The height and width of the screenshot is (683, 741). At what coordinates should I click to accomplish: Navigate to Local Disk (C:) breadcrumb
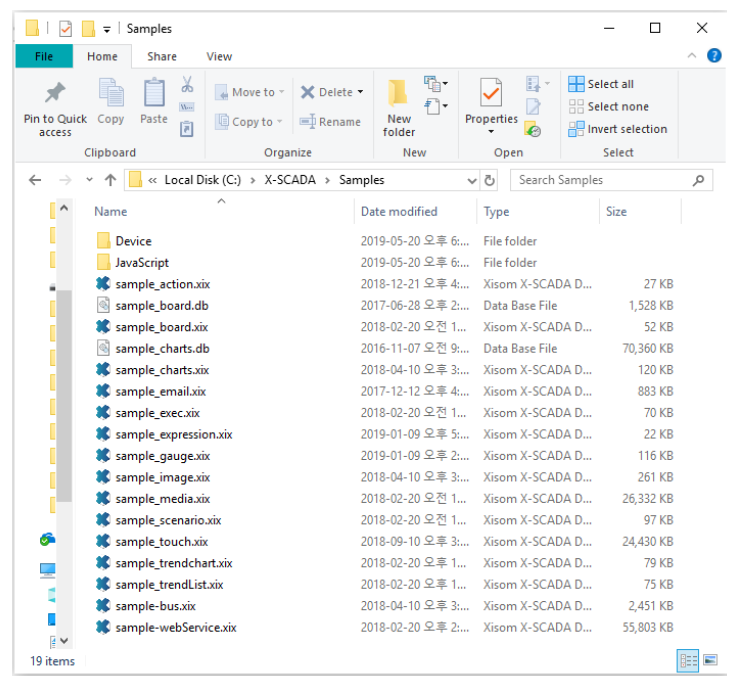(203, 180)
